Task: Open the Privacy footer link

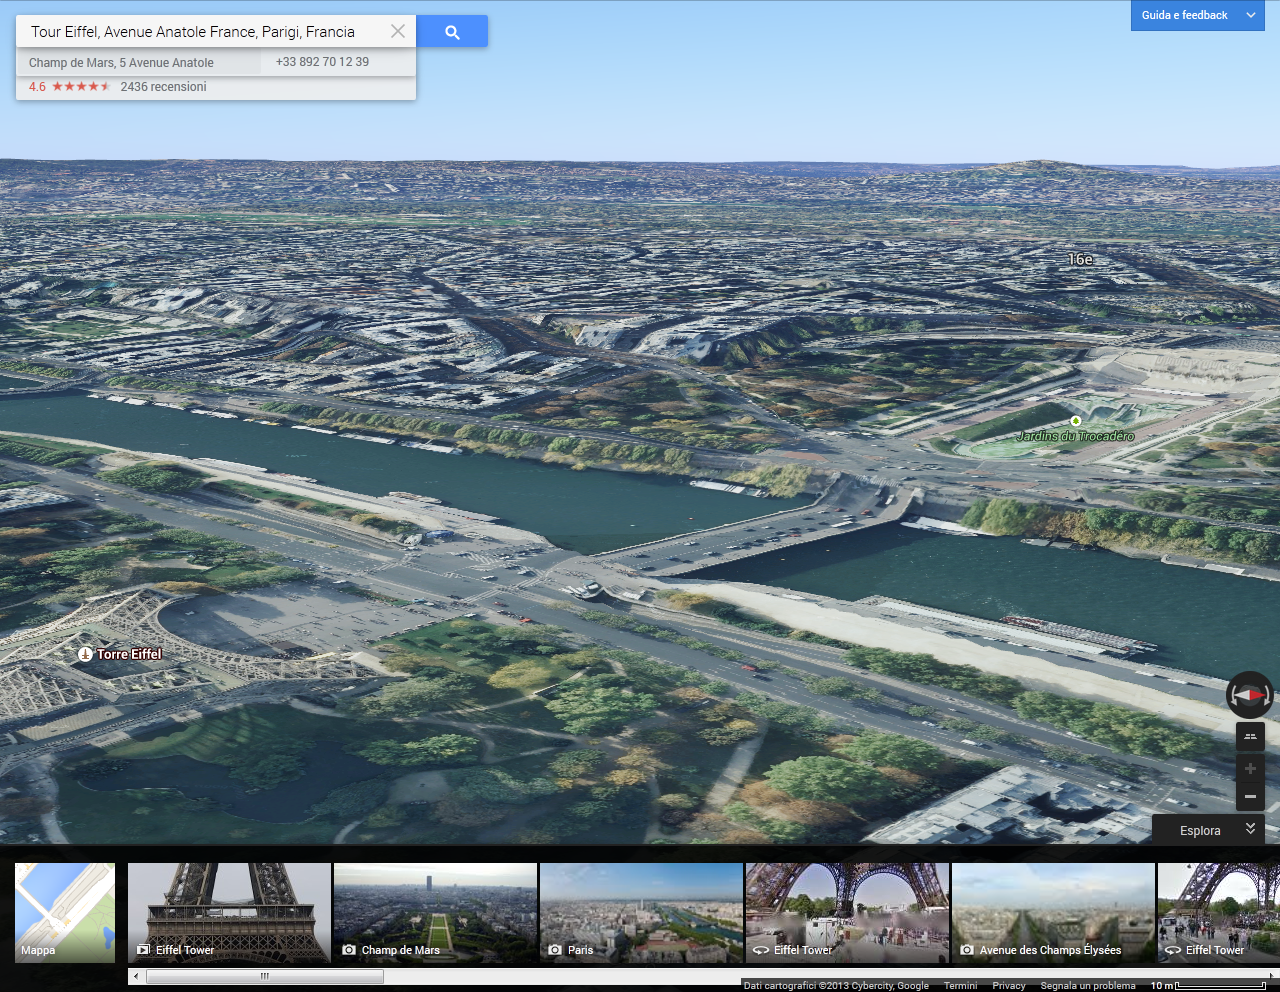Action: click(1008, 986)
